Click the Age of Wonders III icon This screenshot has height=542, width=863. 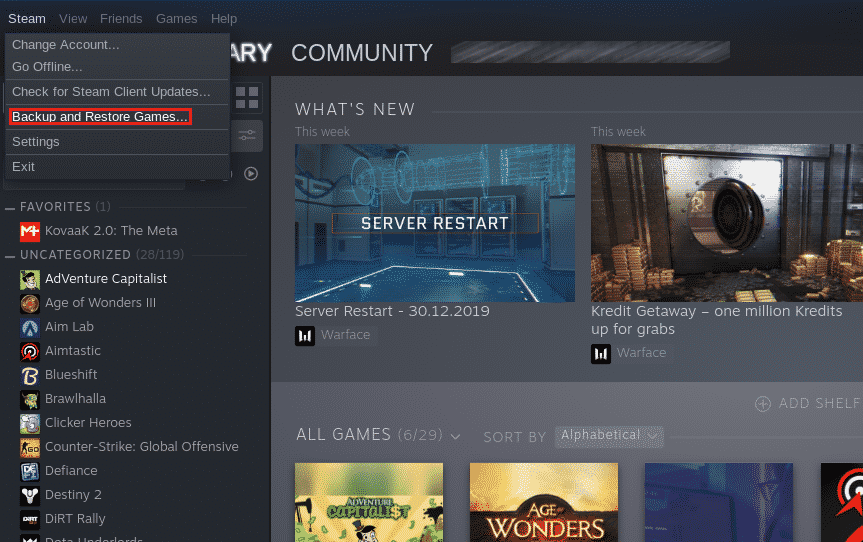30,304
